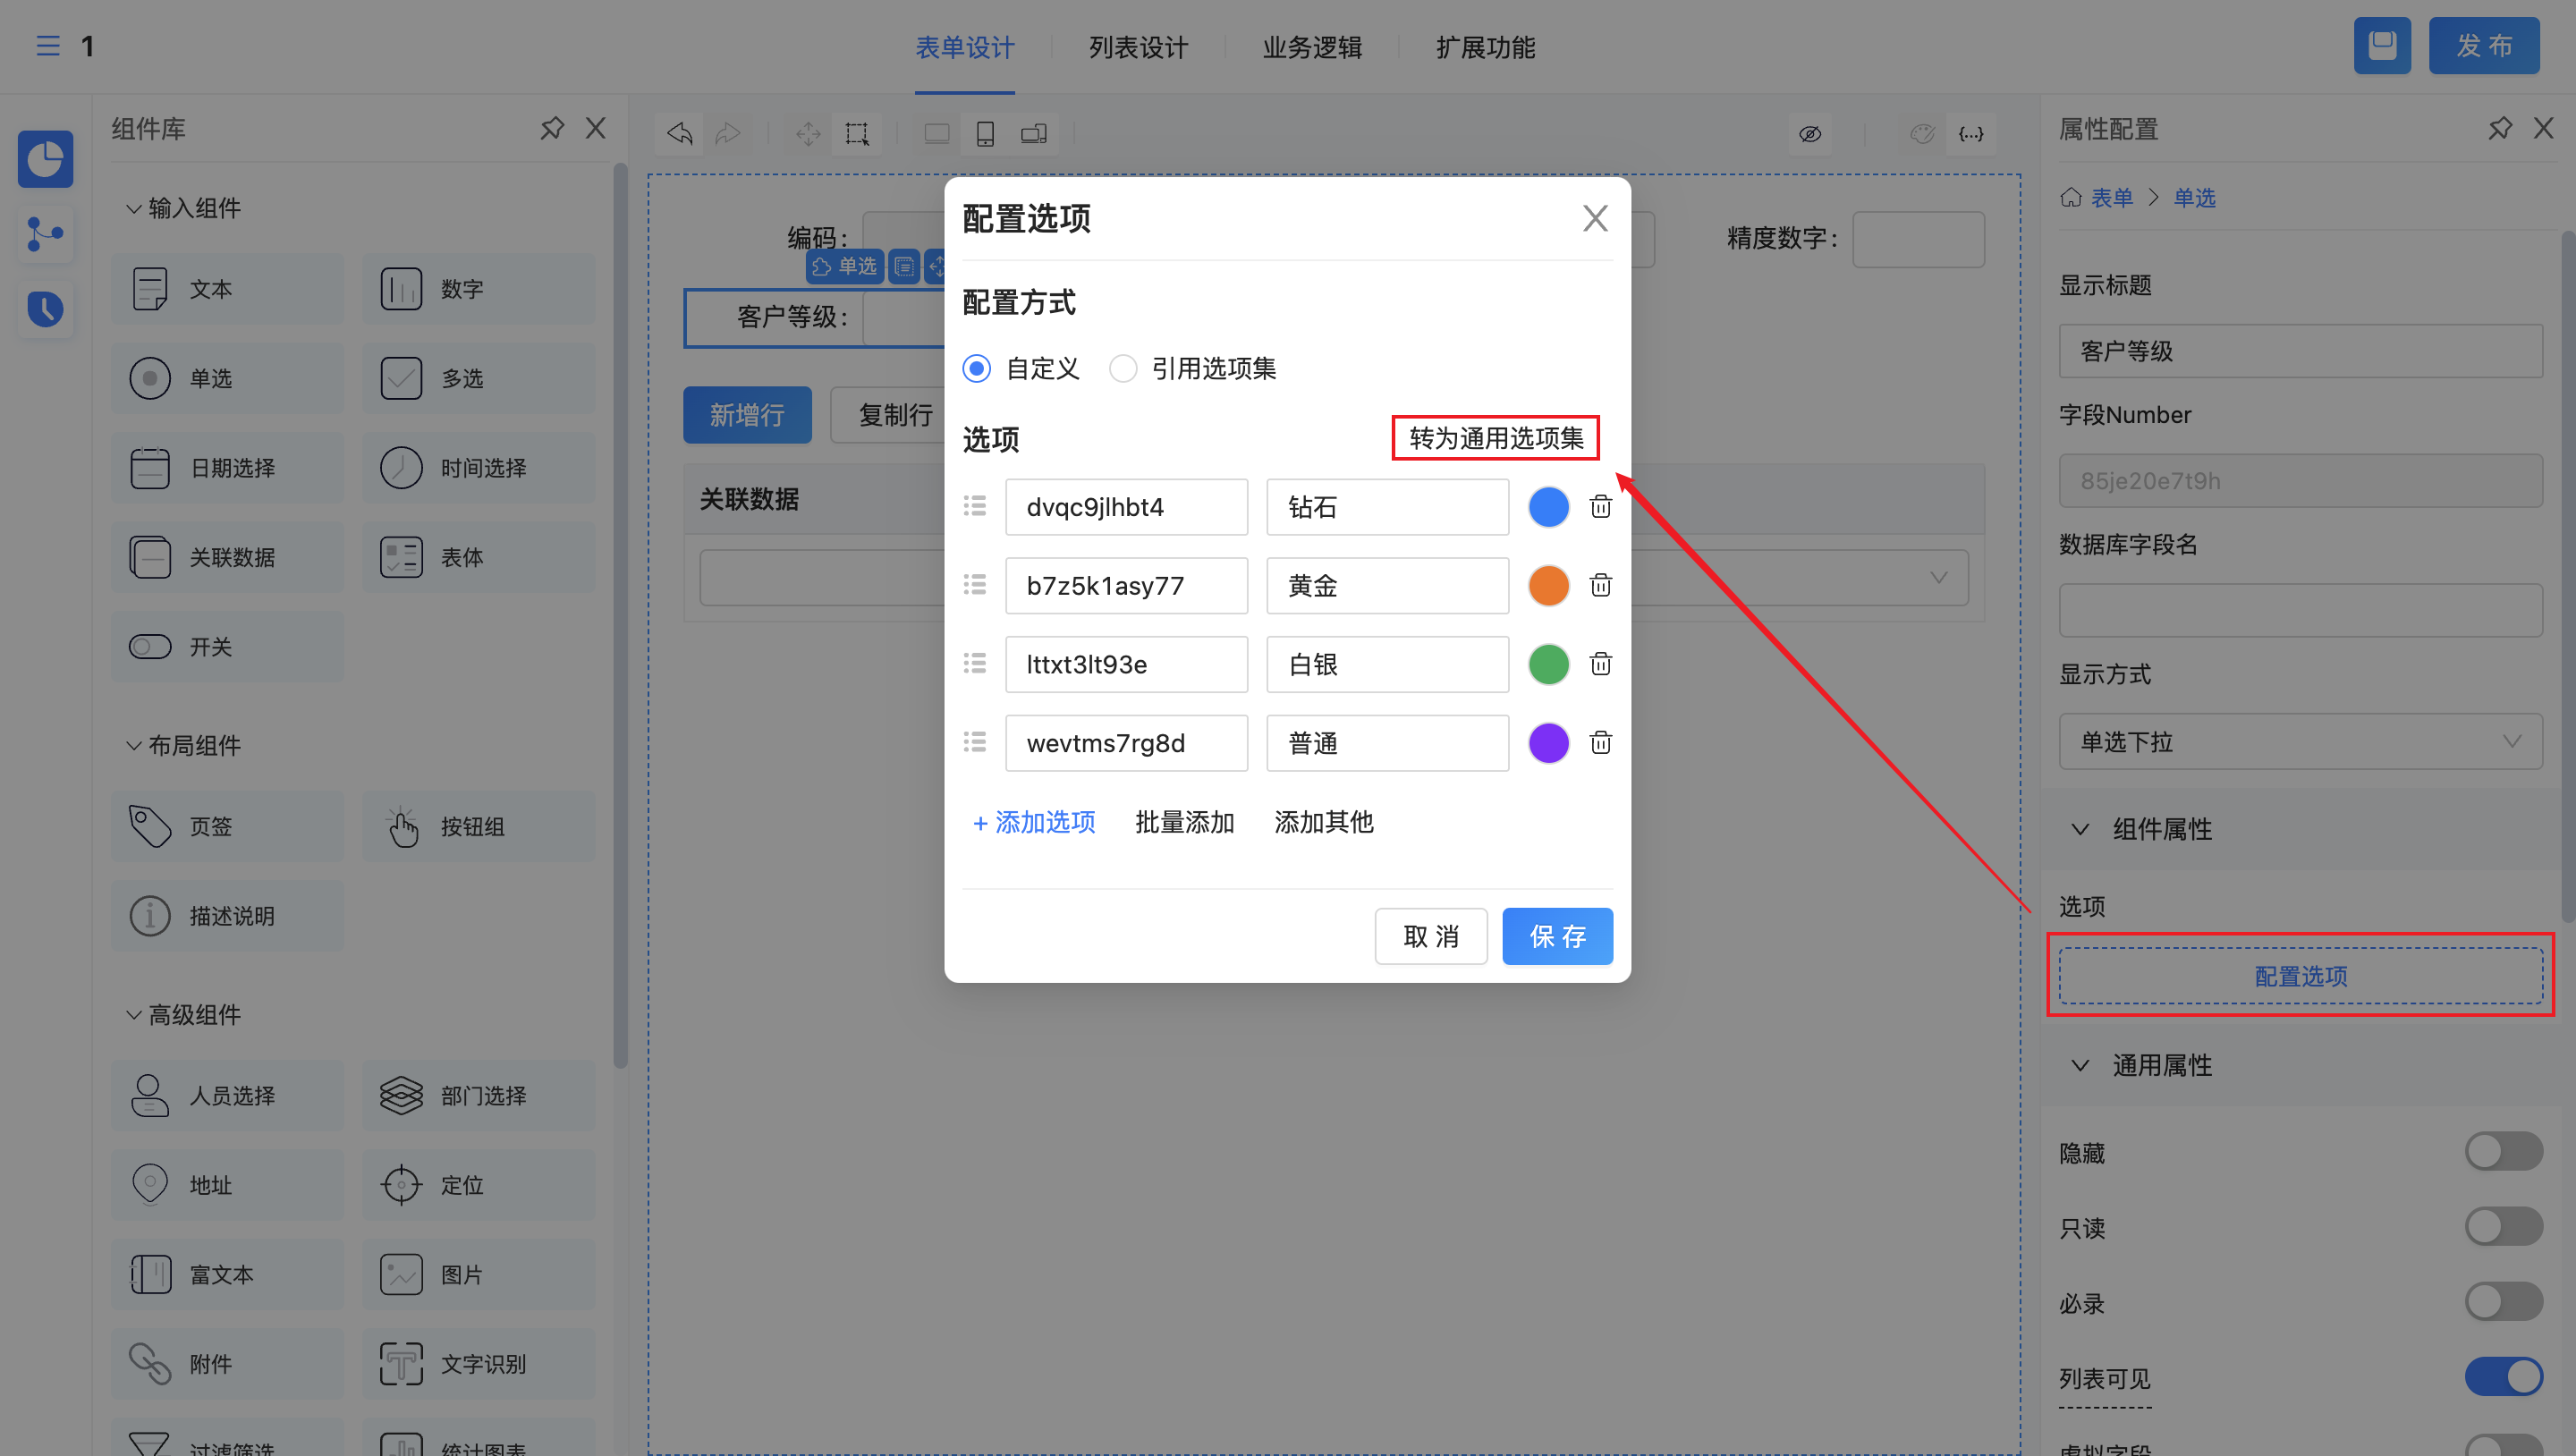Viewport: 2576px width, 1456px height.
Task: Click 转为通用选项集 button
Action: point(1495,438)
